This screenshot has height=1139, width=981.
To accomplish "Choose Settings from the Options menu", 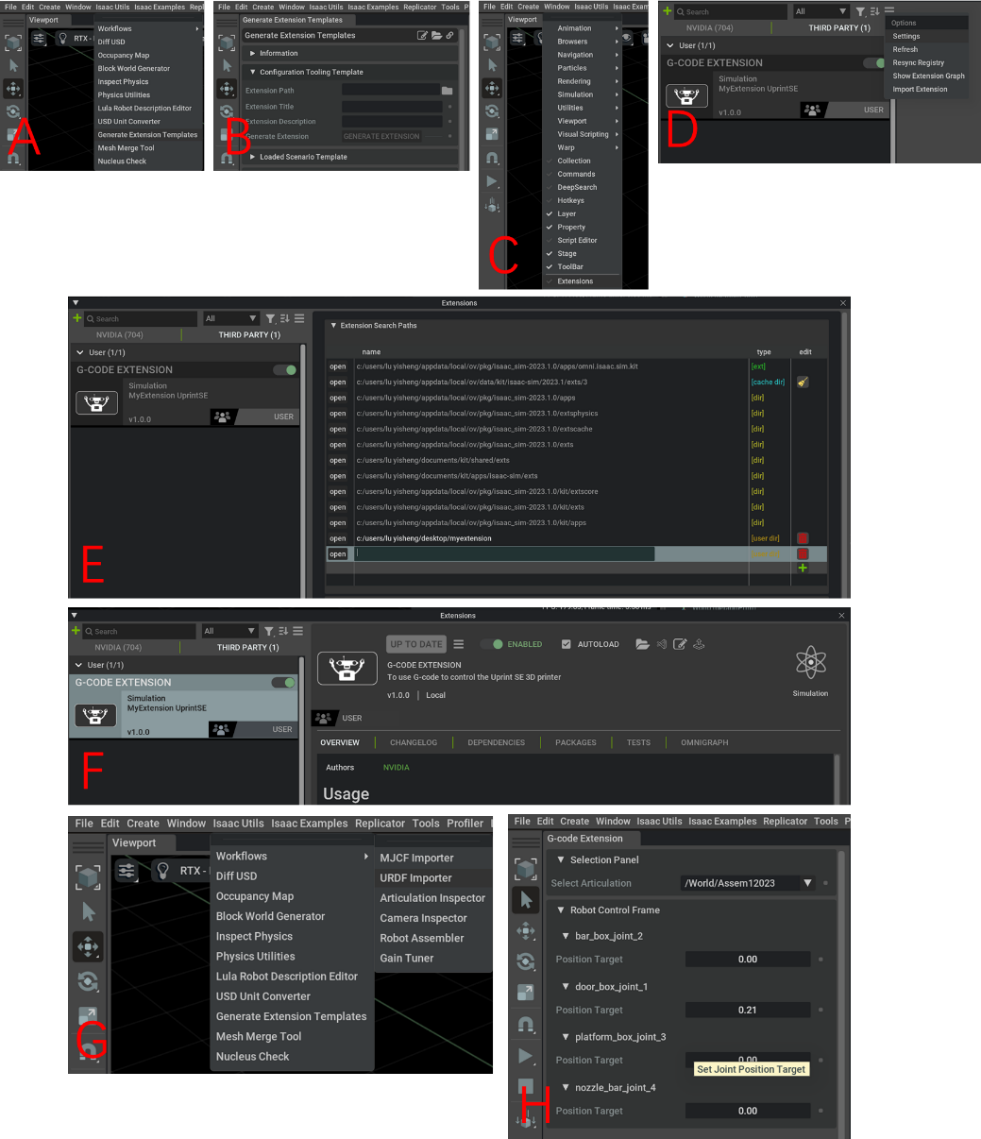I will pyautogui.click(x=905, y=36).
